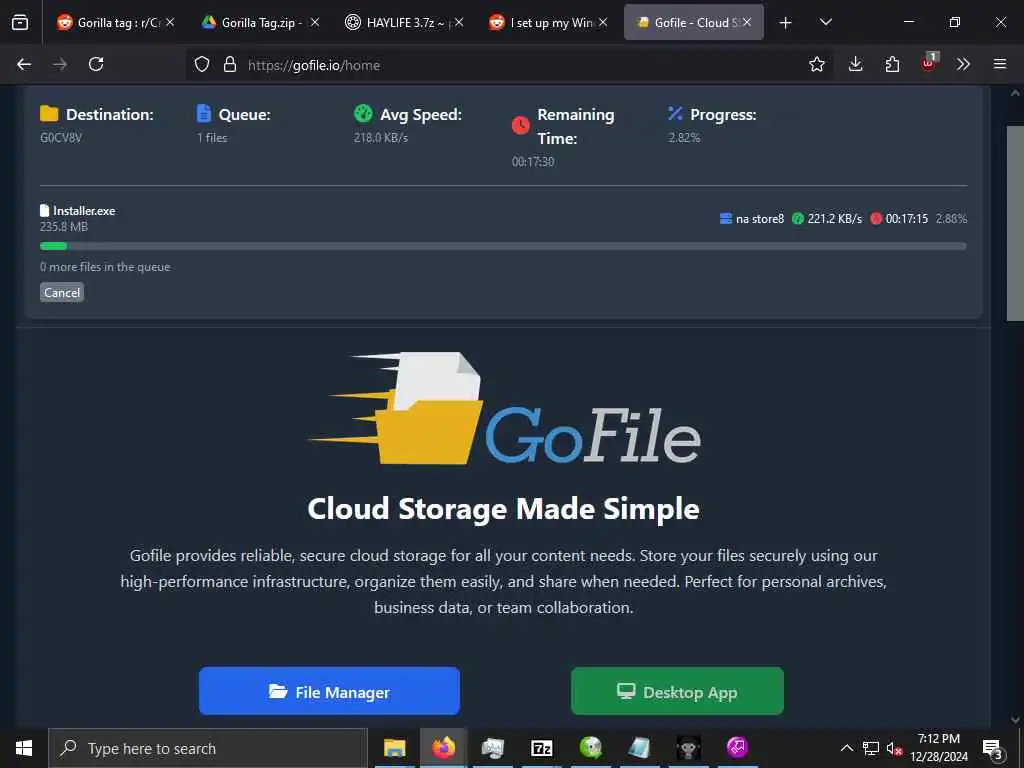This screenshot has width=1024, height=768.
Task: Click the 221.2 KB/s speed value
Action: coord(835,219)
